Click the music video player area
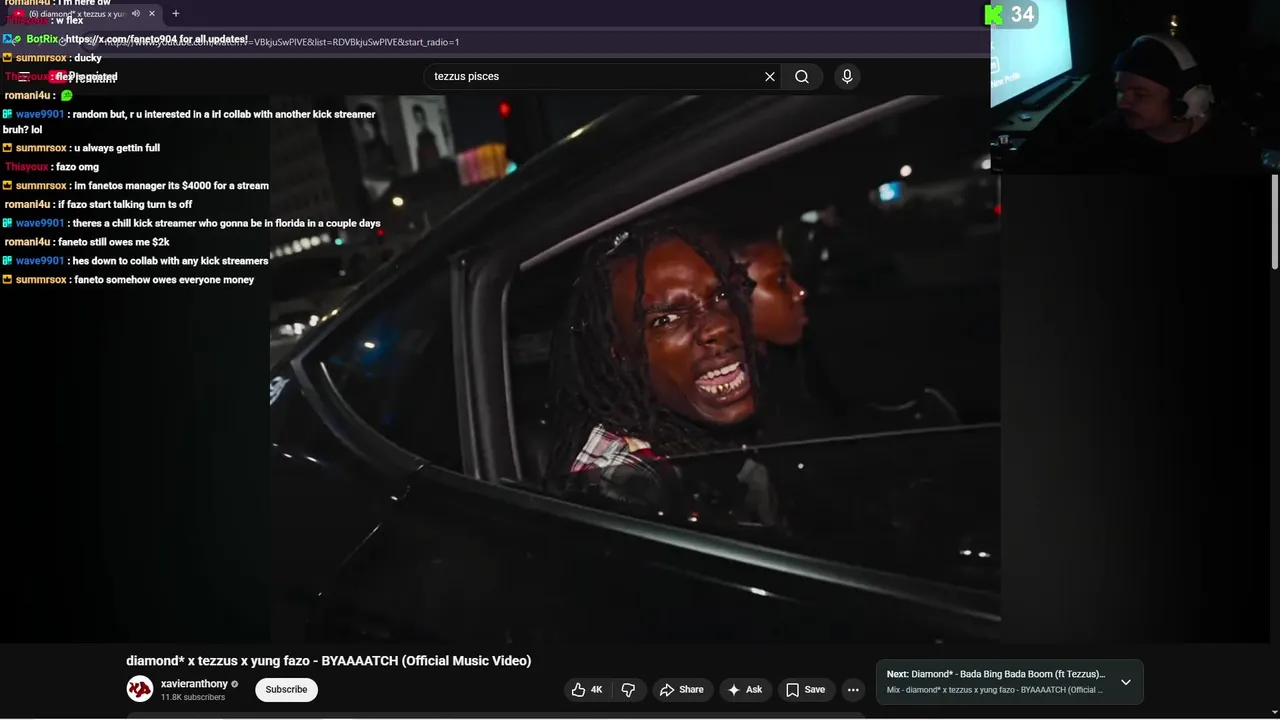This screenshot has height=720, width=1280. click(635, 368)
